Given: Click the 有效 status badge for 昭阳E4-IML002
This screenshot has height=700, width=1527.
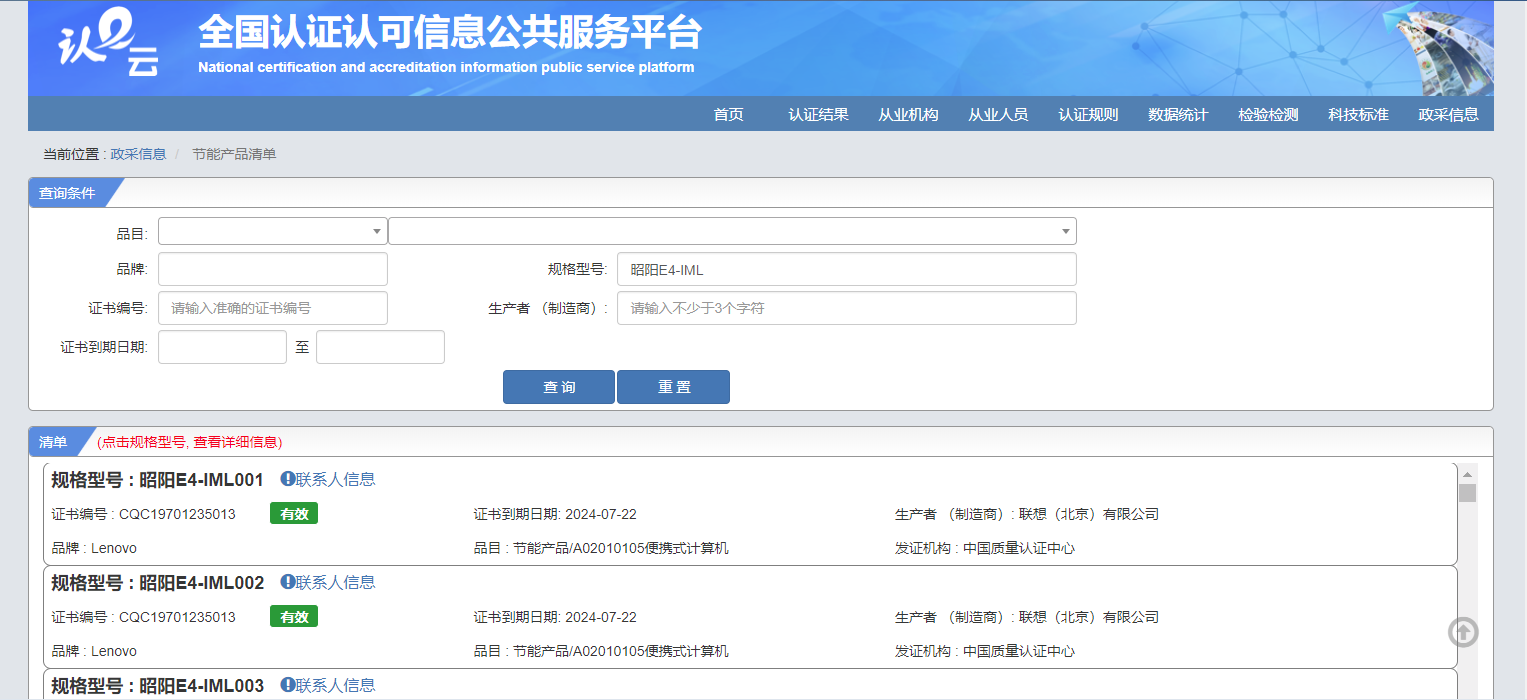Looking at the screenshot, I should pyautogui.click(x=294, y=617).
